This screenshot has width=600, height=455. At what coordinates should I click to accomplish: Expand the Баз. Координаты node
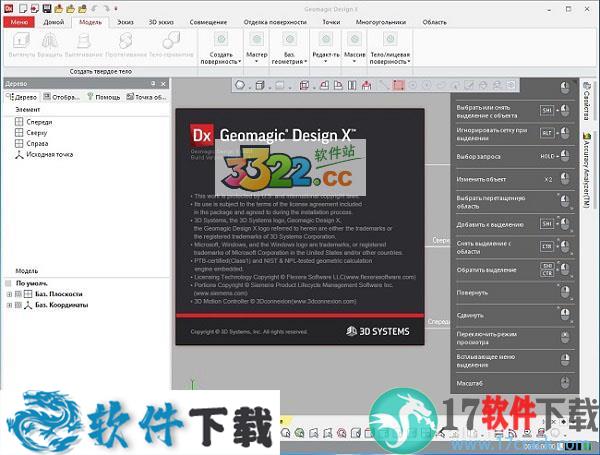click(x=9, y=305)
